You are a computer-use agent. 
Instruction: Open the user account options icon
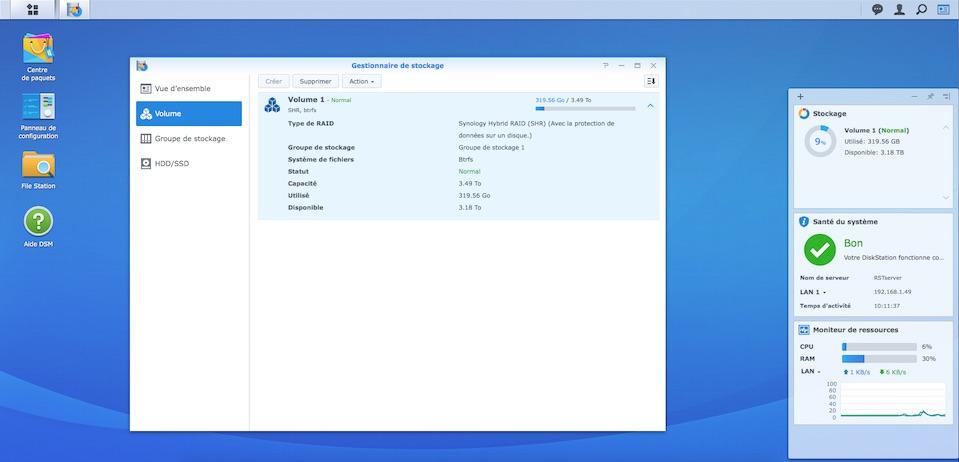pos(899,10)
